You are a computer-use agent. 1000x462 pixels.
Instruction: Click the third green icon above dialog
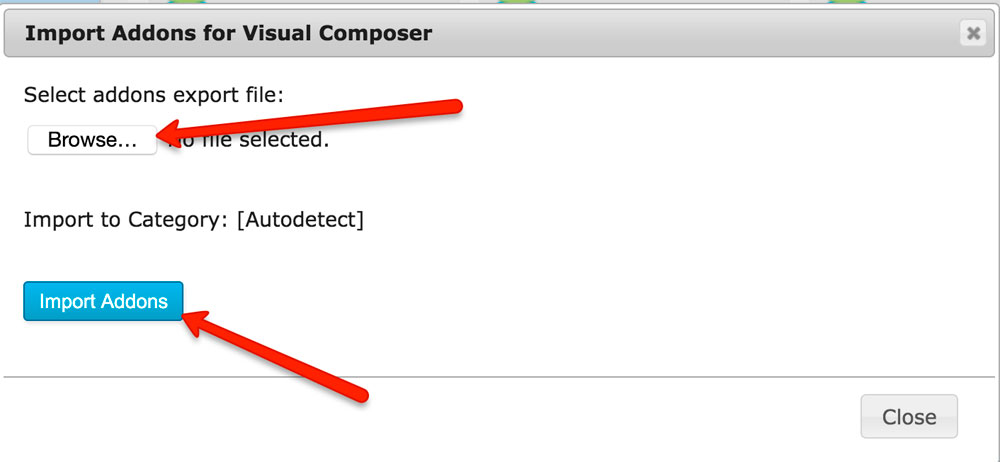click(x=846, y=2)
